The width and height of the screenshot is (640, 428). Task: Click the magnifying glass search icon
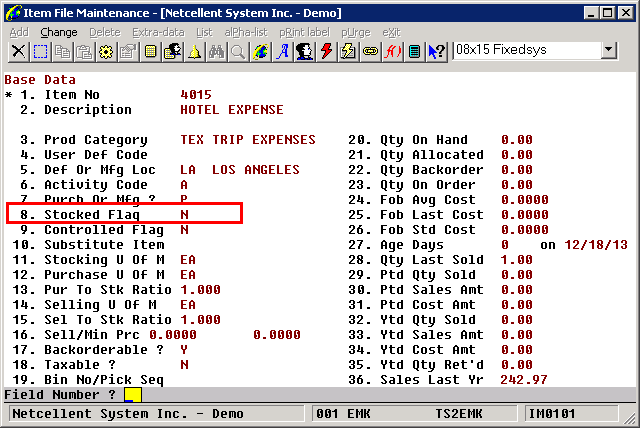(238, 52)
